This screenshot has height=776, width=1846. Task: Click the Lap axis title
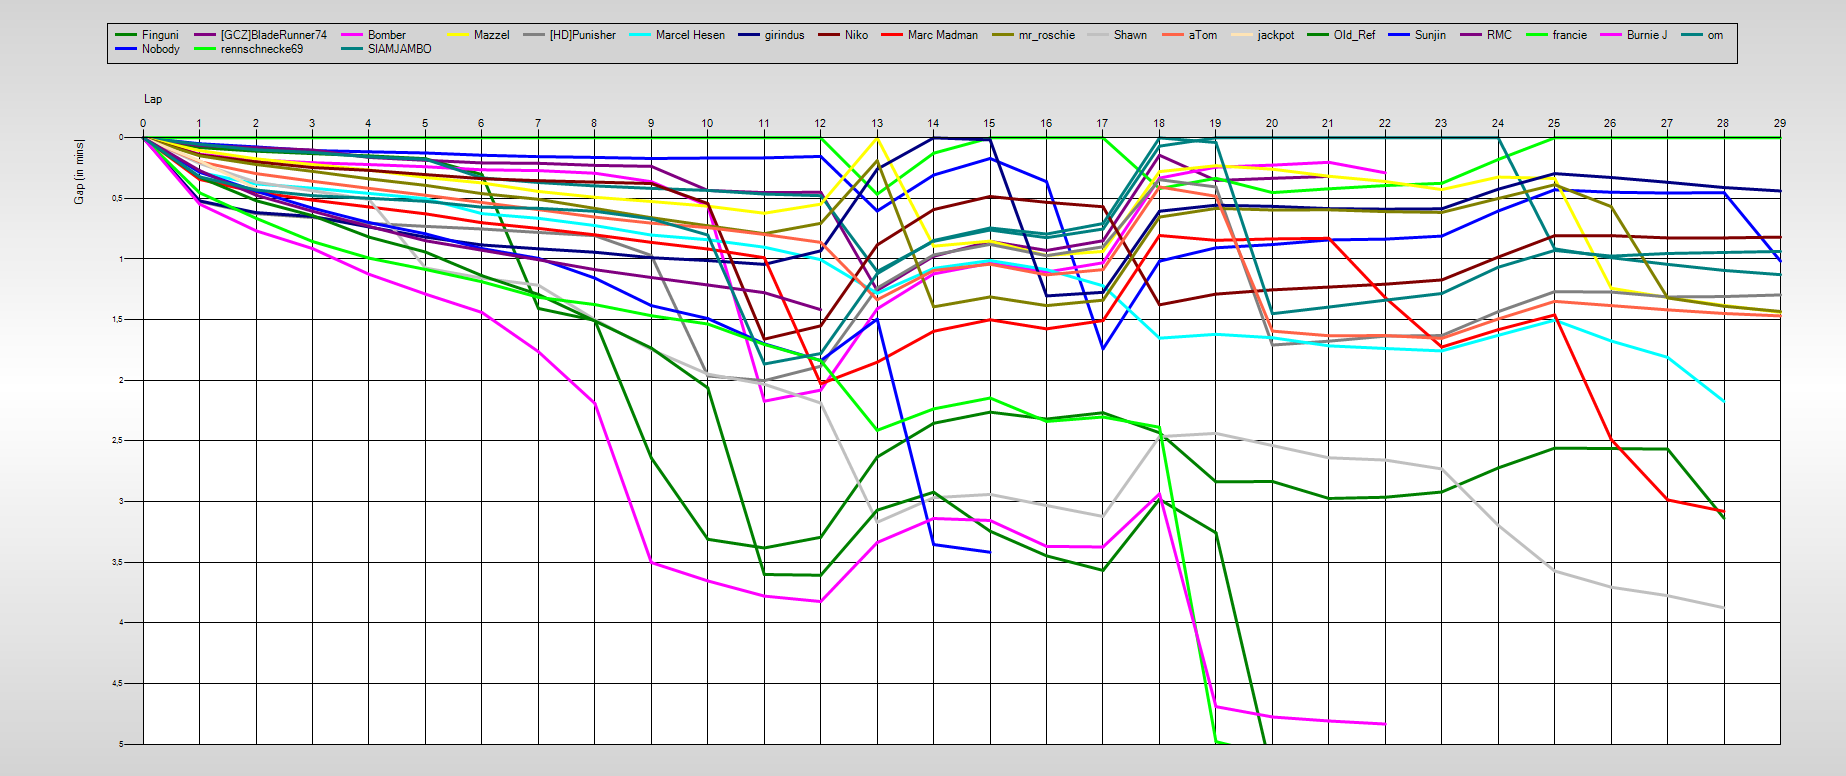pyautogui.click(x=153, y=99)
